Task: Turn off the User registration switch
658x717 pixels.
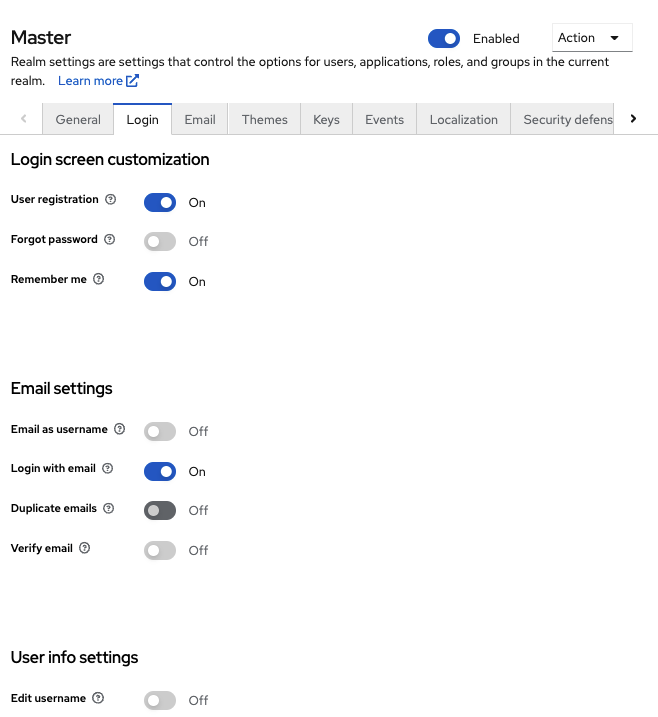Action: (x=160, y=202)
